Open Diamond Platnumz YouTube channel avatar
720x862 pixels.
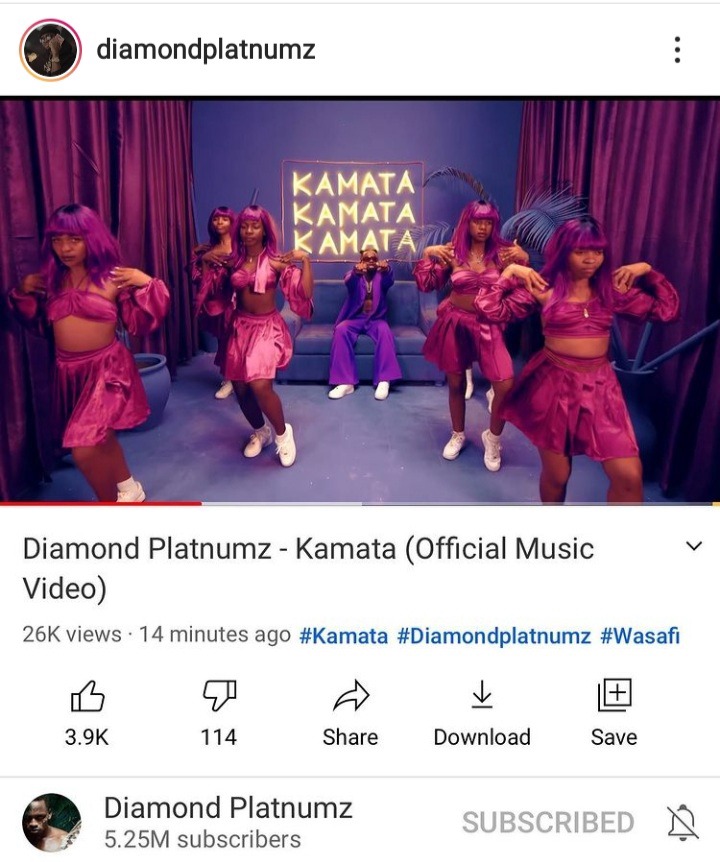52,822
